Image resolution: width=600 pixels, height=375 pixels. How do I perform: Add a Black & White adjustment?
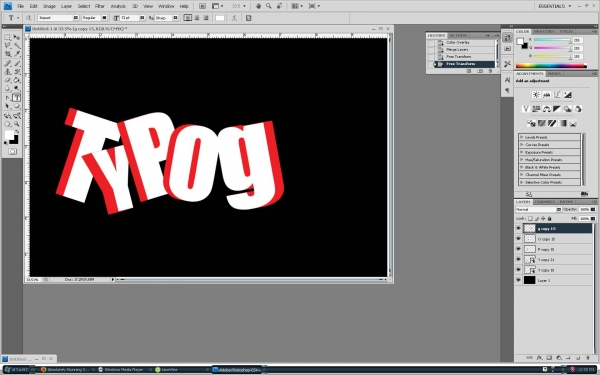coord(557,109)
